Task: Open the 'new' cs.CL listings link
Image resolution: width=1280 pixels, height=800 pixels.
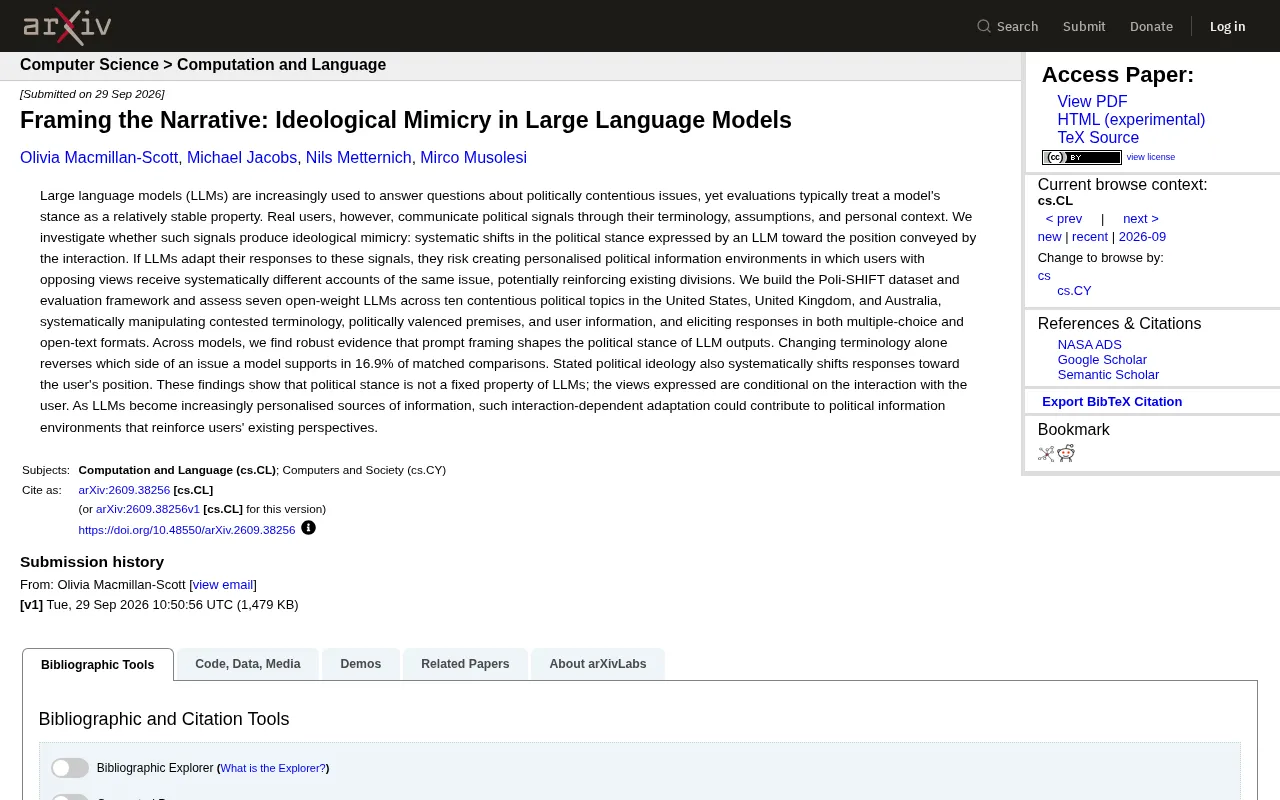Action: pyautogui.click(x=1049, y=237)
